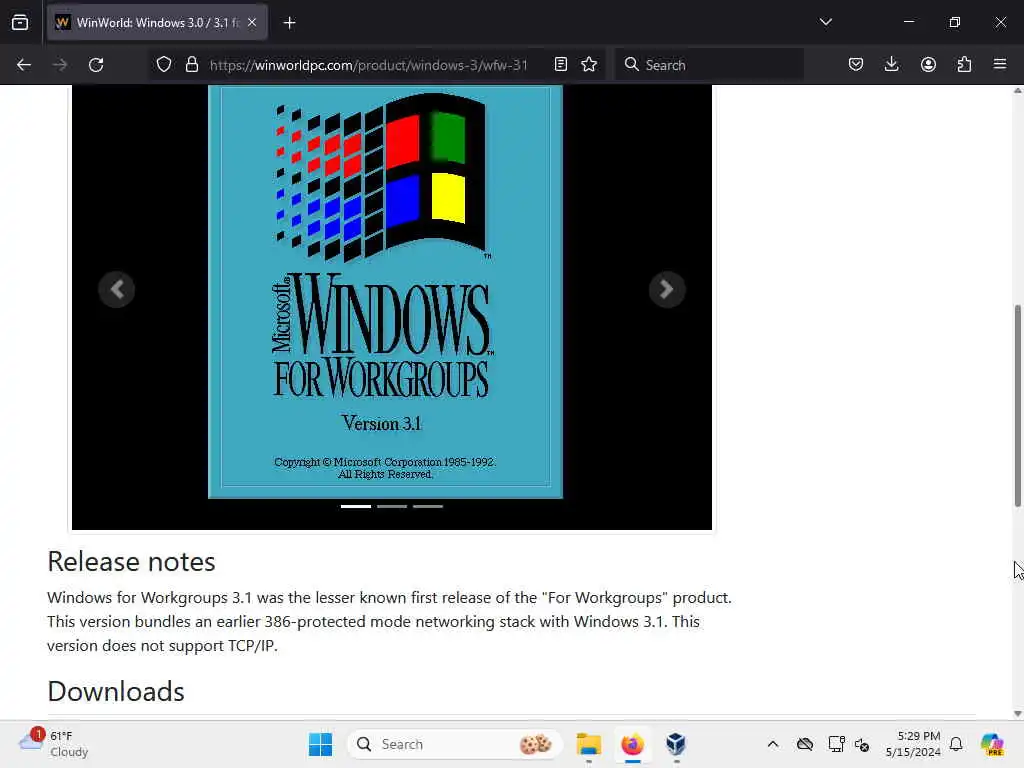Open the Extensions puzzle menu
This screenshot has width=1024, height=768.
(964, 65)
